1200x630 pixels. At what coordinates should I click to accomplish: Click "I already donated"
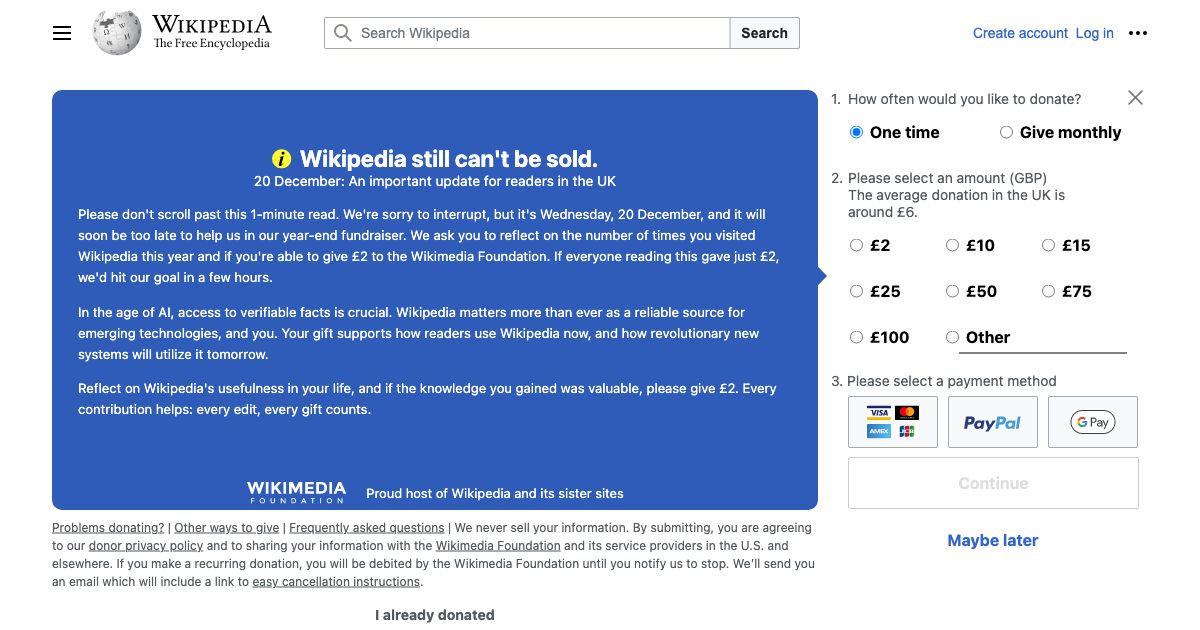[434, 615]
